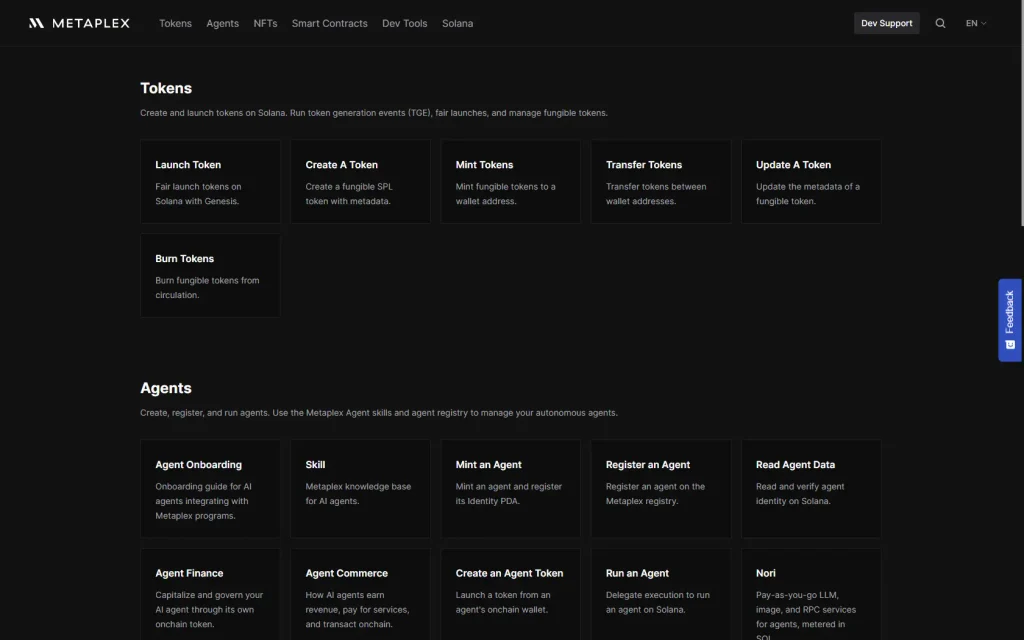This screenshot has height=640, width=1024.
Task: Click the page's vertical scrollbar
Action: click(x=1021, y=113)
